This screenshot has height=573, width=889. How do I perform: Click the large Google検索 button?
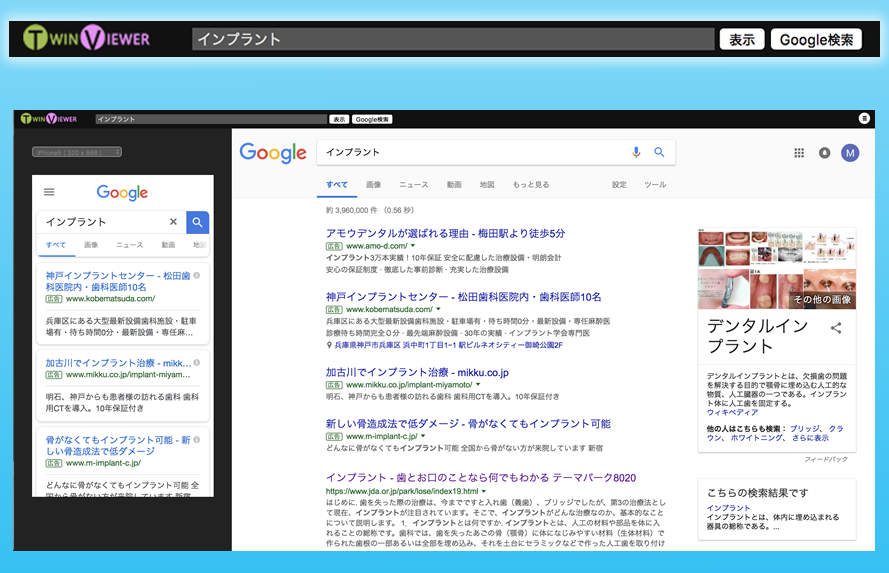point(816,40)
